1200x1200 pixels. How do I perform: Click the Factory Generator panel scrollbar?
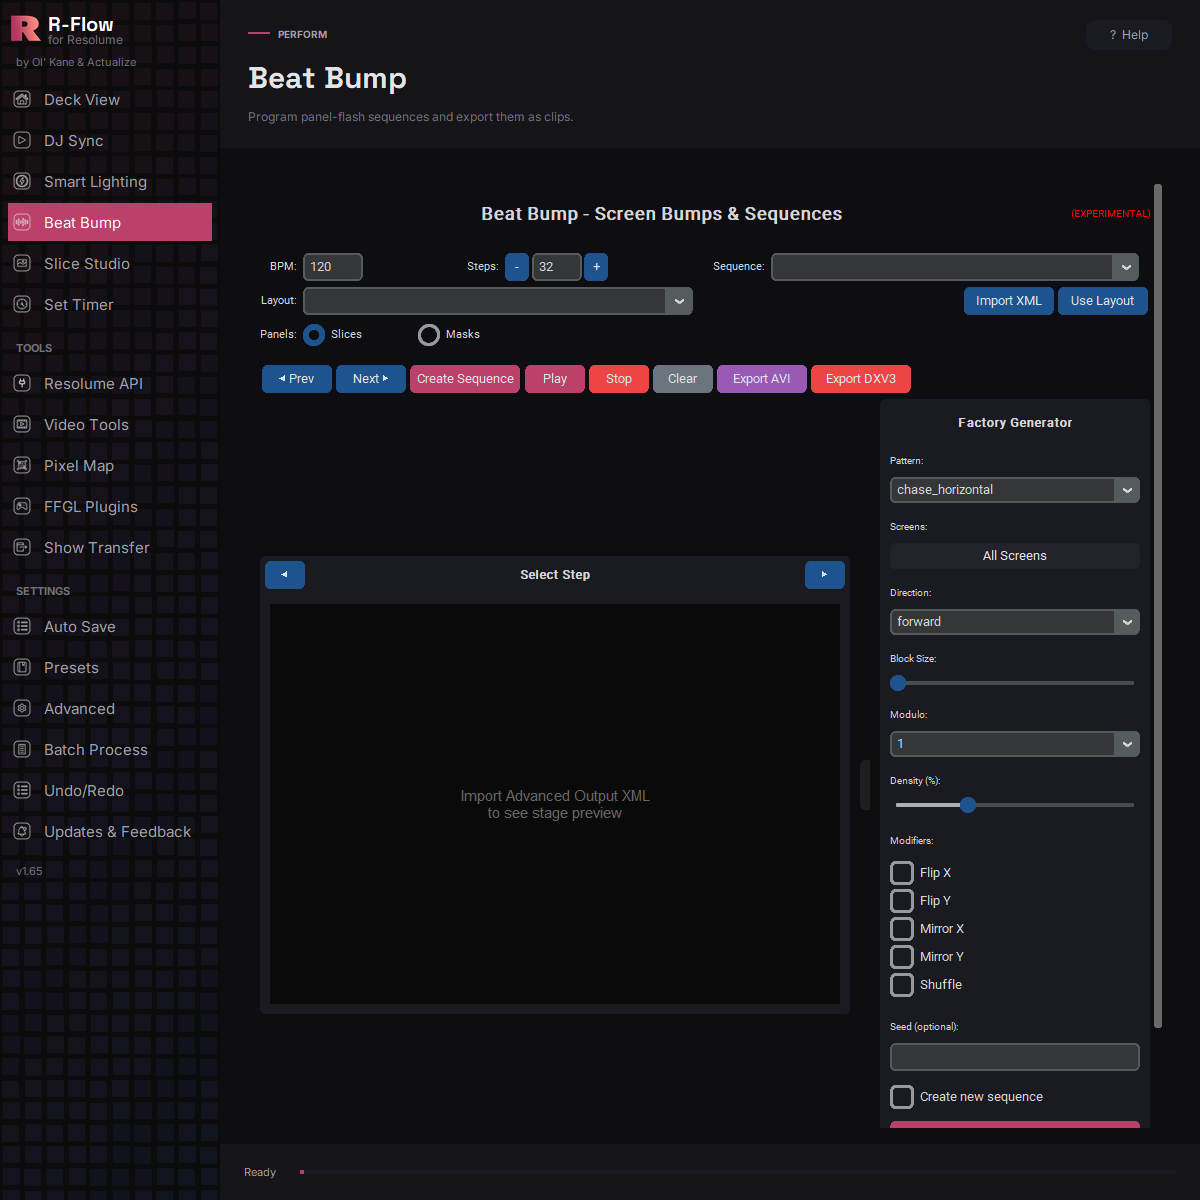click(1158, 605)
